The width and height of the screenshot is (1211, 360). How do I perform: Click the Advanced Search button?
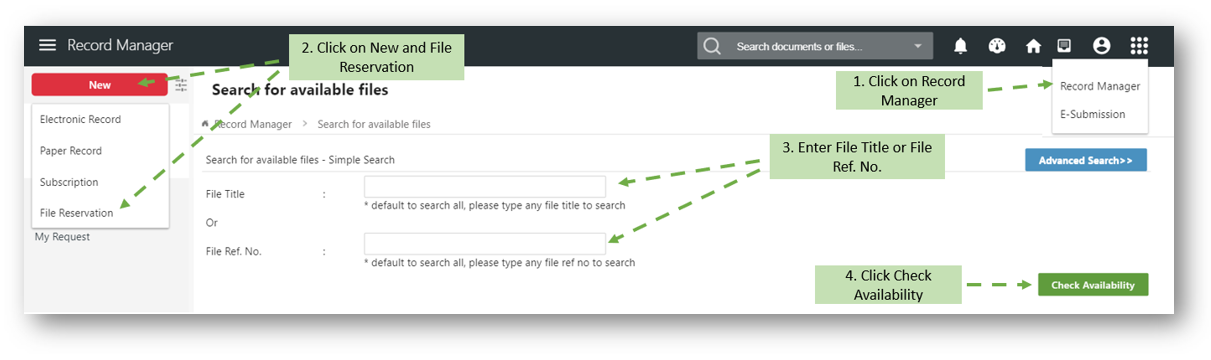pos(1085,160)
